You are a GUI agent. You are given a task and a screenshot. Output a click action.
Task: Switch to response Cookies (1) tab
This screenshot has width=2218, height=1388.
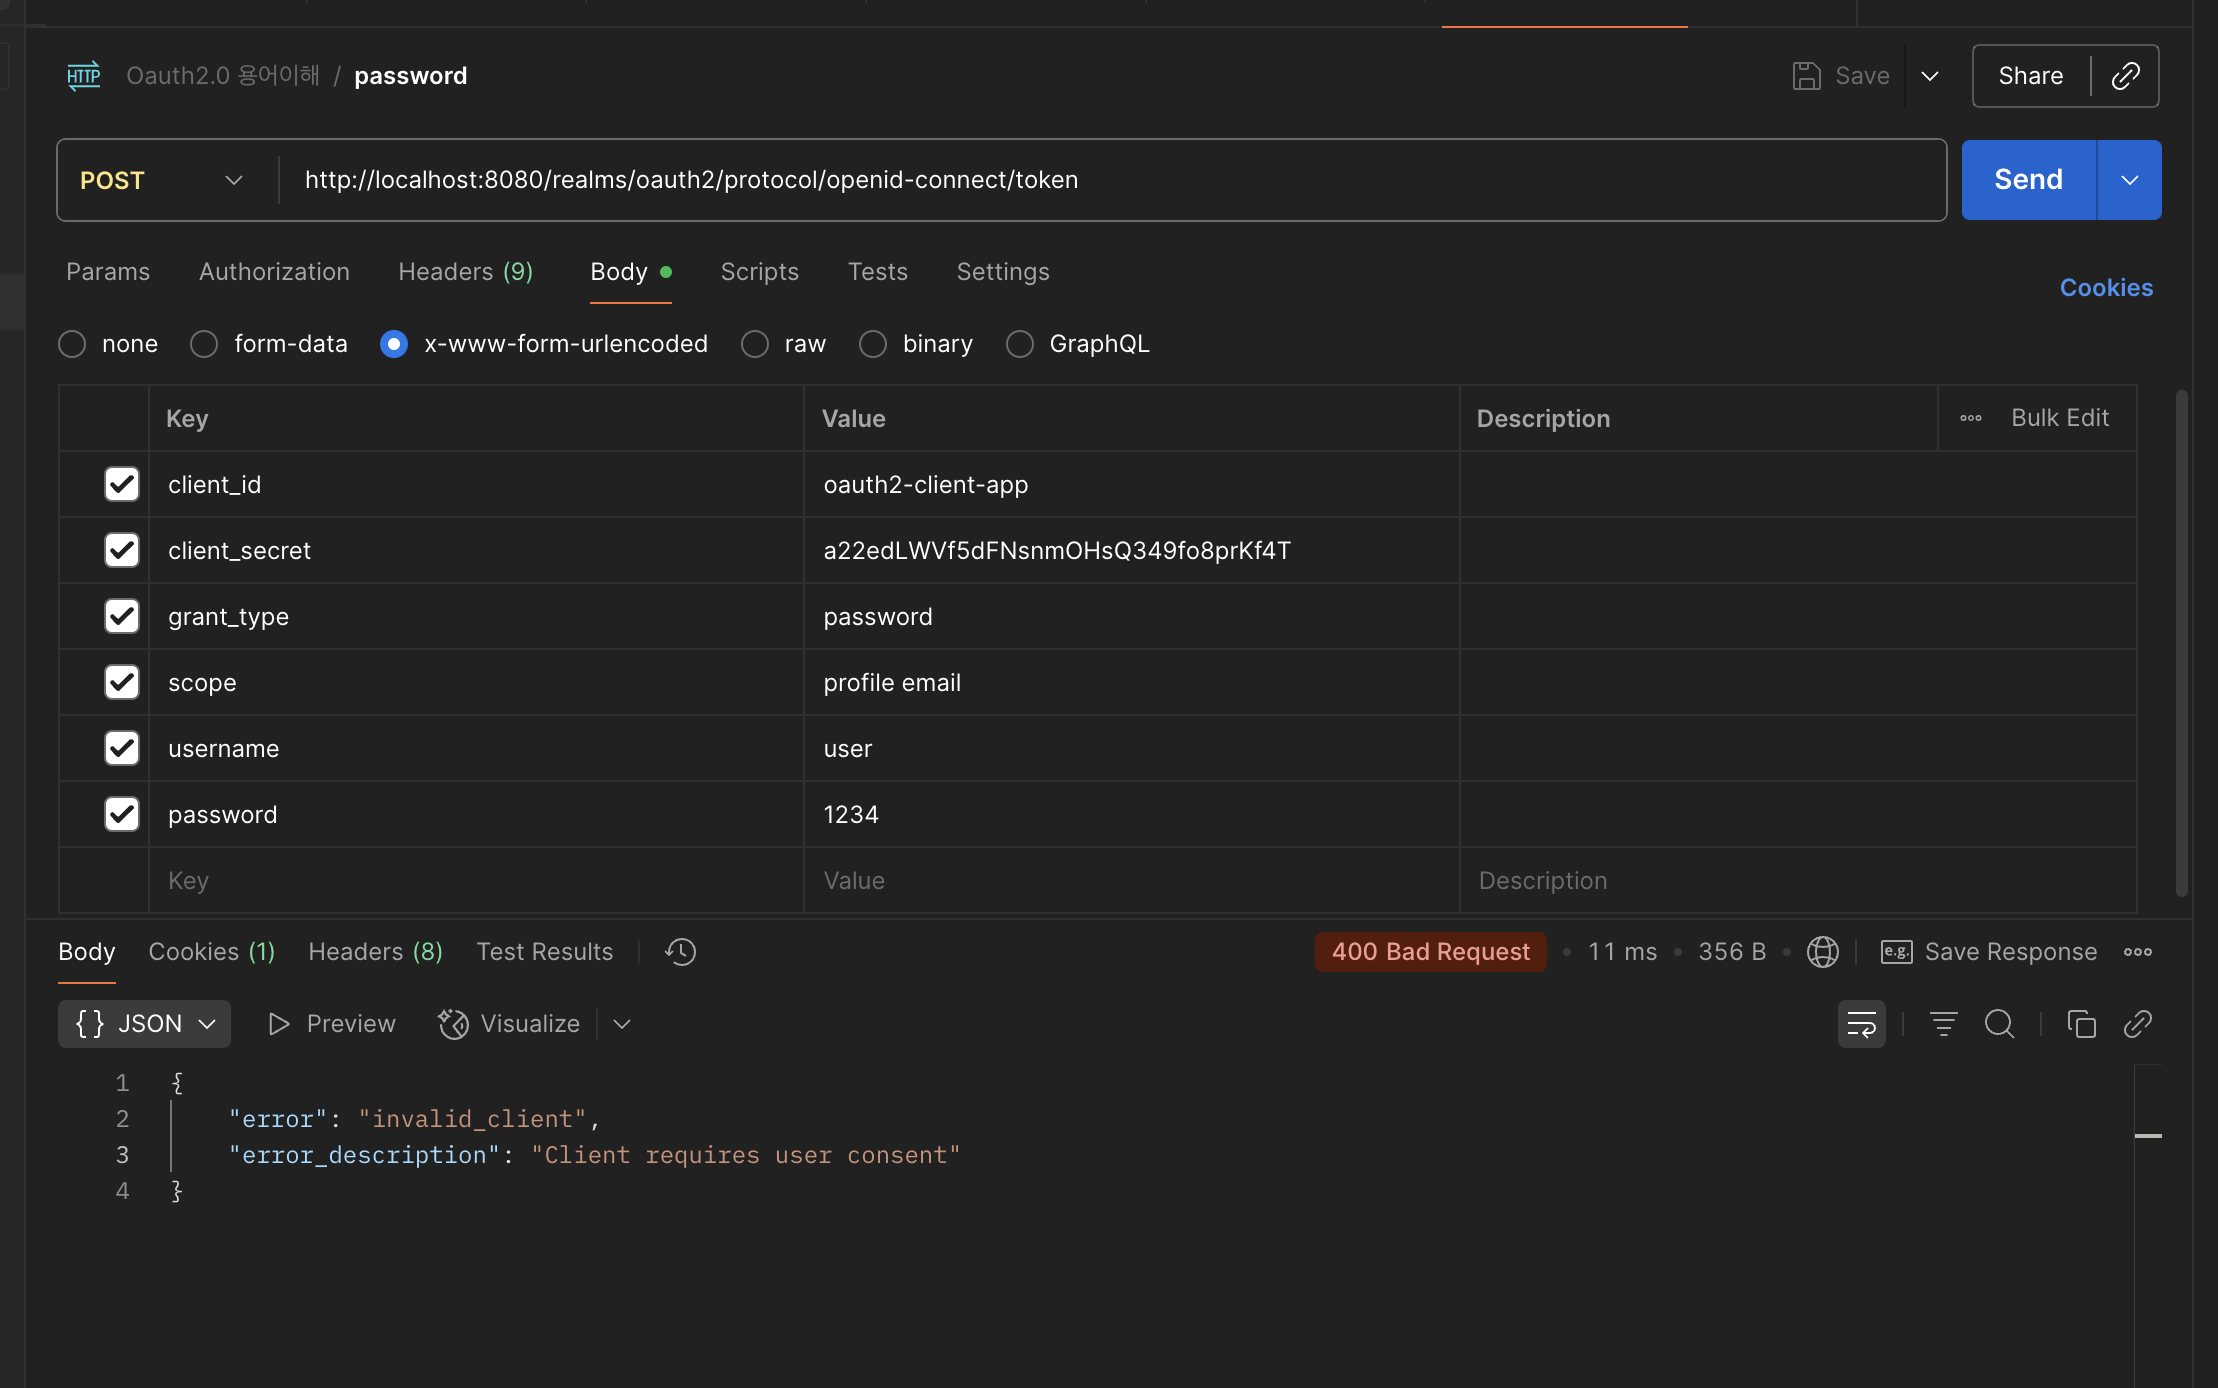coord(212,952)
